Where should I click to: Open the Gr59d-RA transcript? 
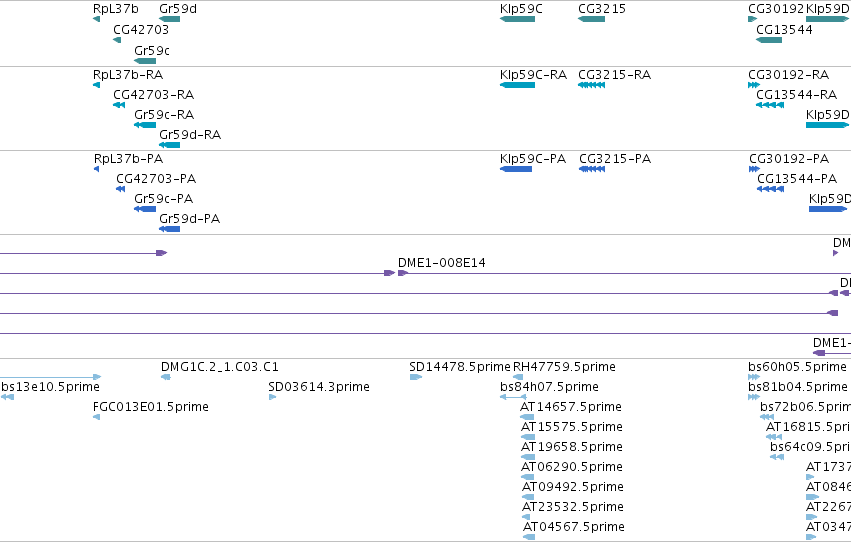169,145
